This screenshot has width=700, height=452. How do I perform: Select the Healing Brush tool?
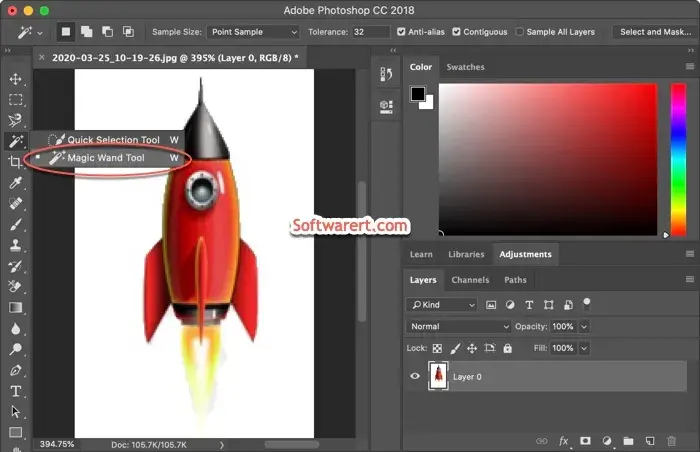(16, 203)
